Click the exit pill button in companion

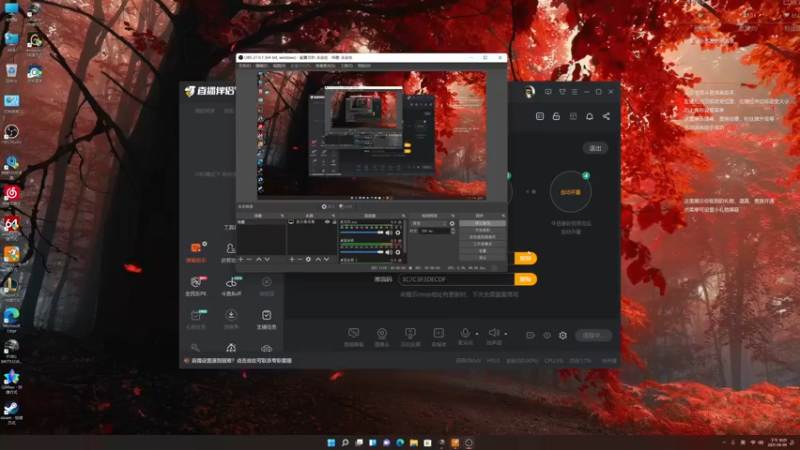(x=595, y=148)
